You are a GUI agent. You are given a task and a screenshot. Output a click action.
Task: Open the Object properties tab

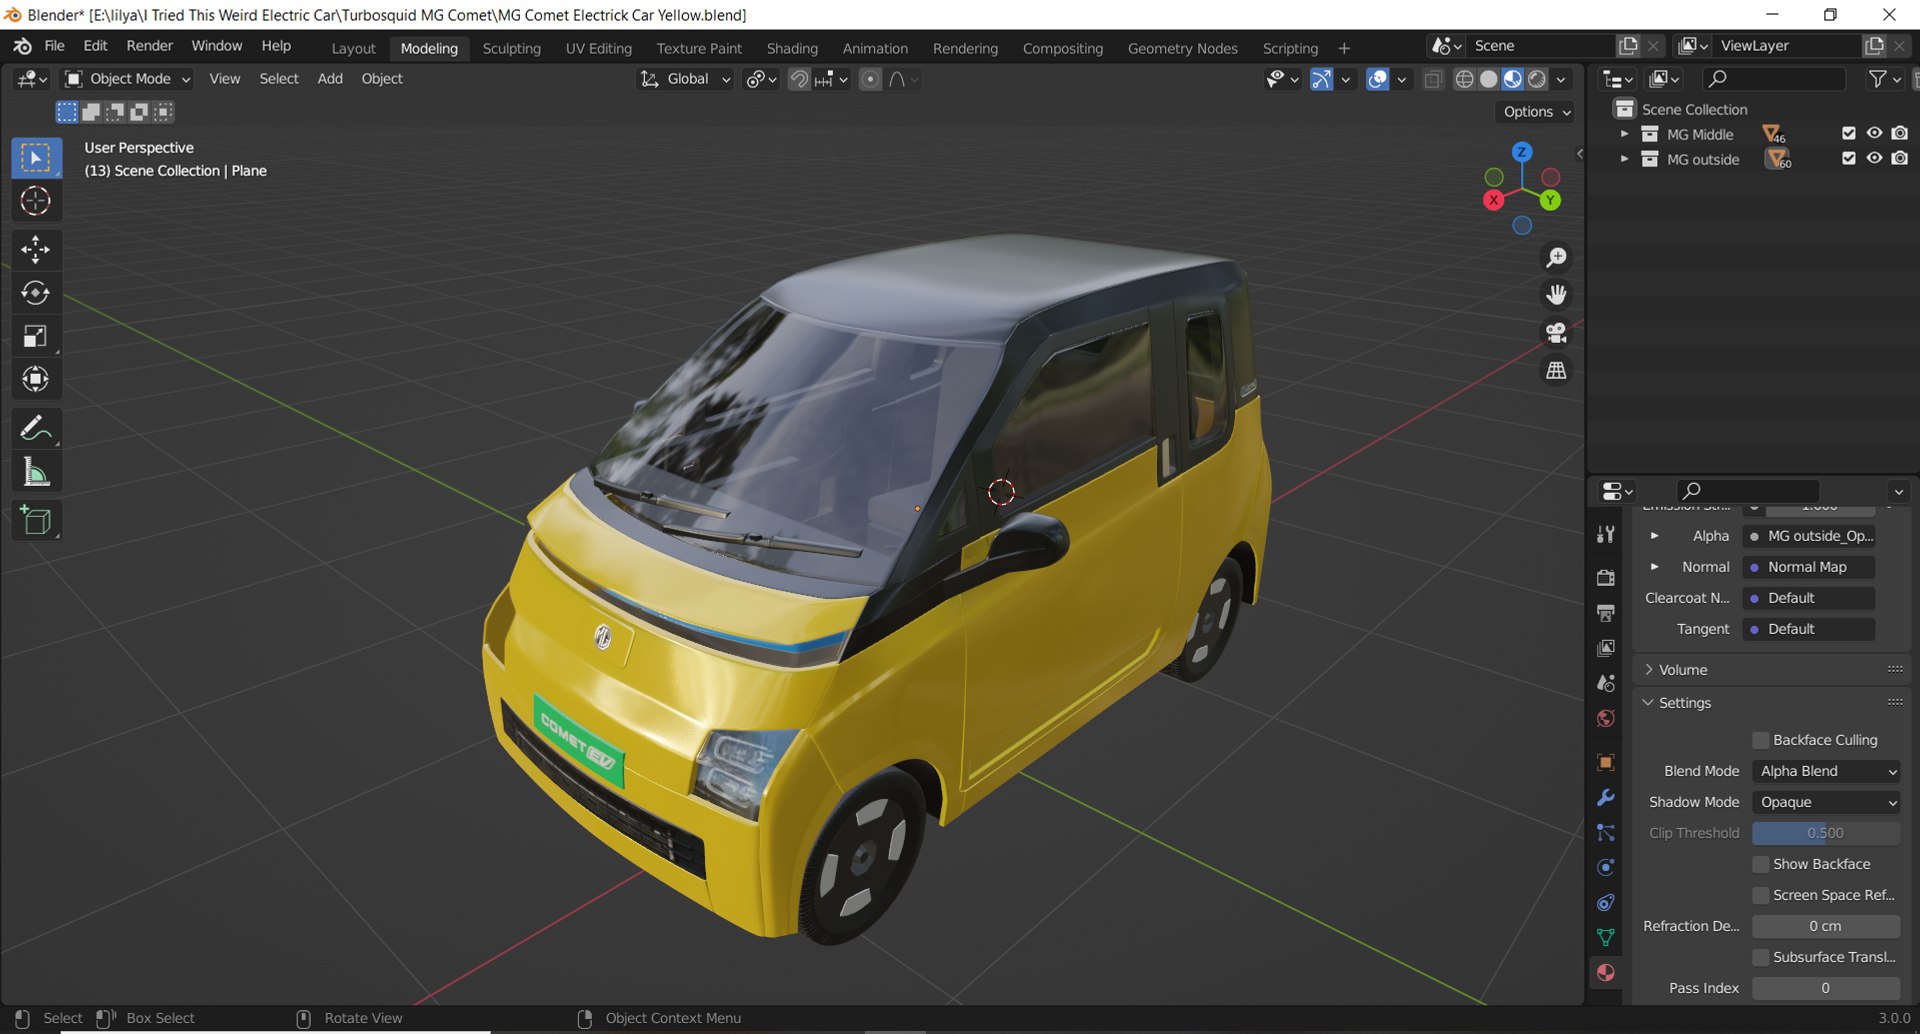[1606, 762]
